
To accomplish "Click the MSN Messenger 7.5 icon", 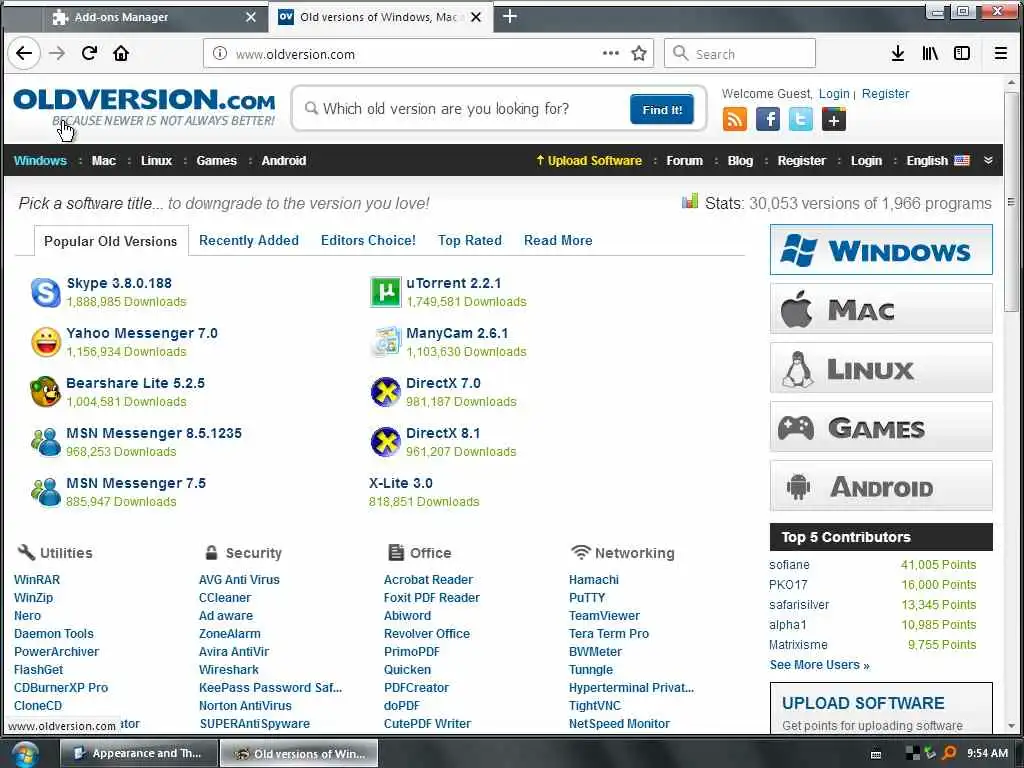I will 46,492.
